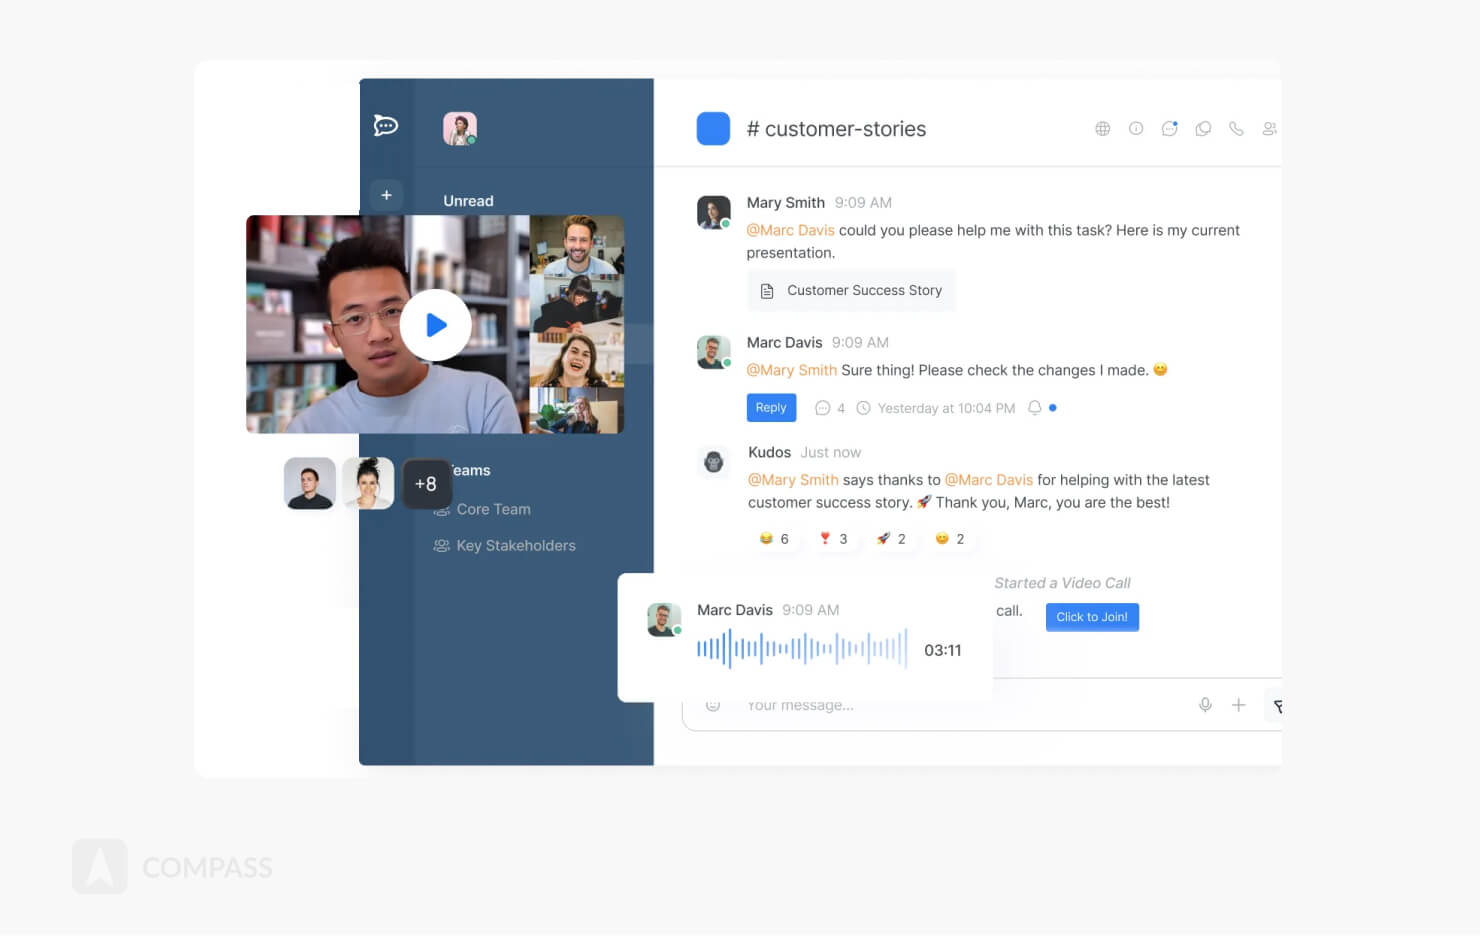
Task: Click the @Mary Smith mention in Marc's reply
Action: tap(791, 370)
